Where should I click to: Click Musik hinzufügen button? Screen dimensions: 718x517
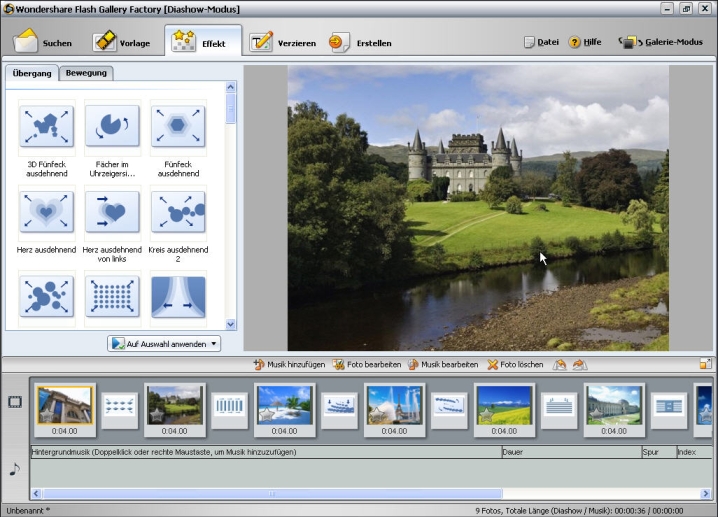[289, 365]
